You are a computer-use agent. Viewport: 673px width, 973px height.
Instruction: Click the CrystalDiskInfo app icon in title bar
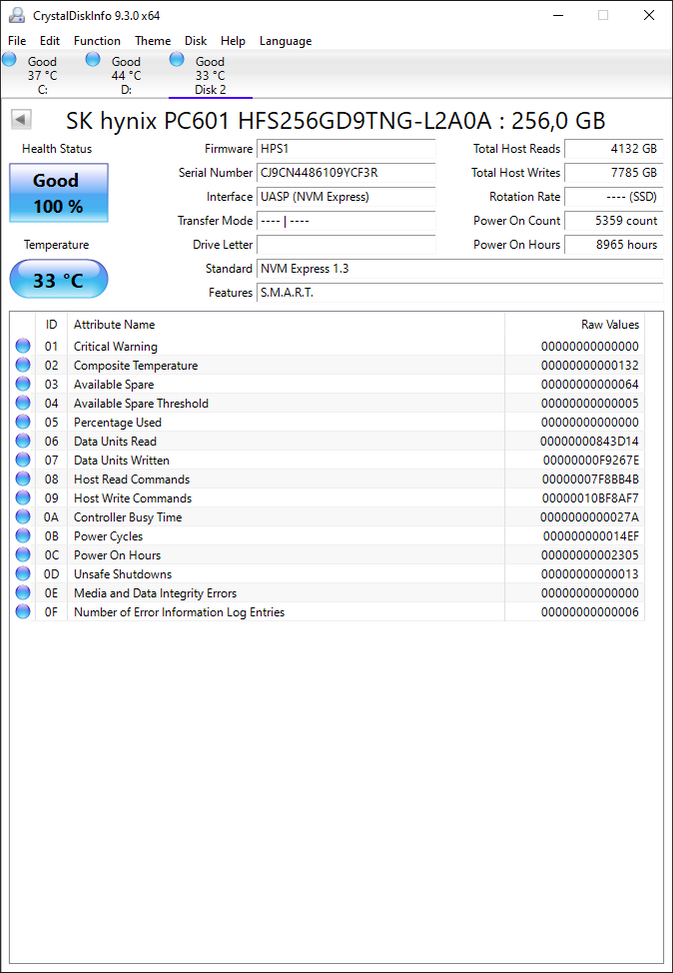point(16,15)
